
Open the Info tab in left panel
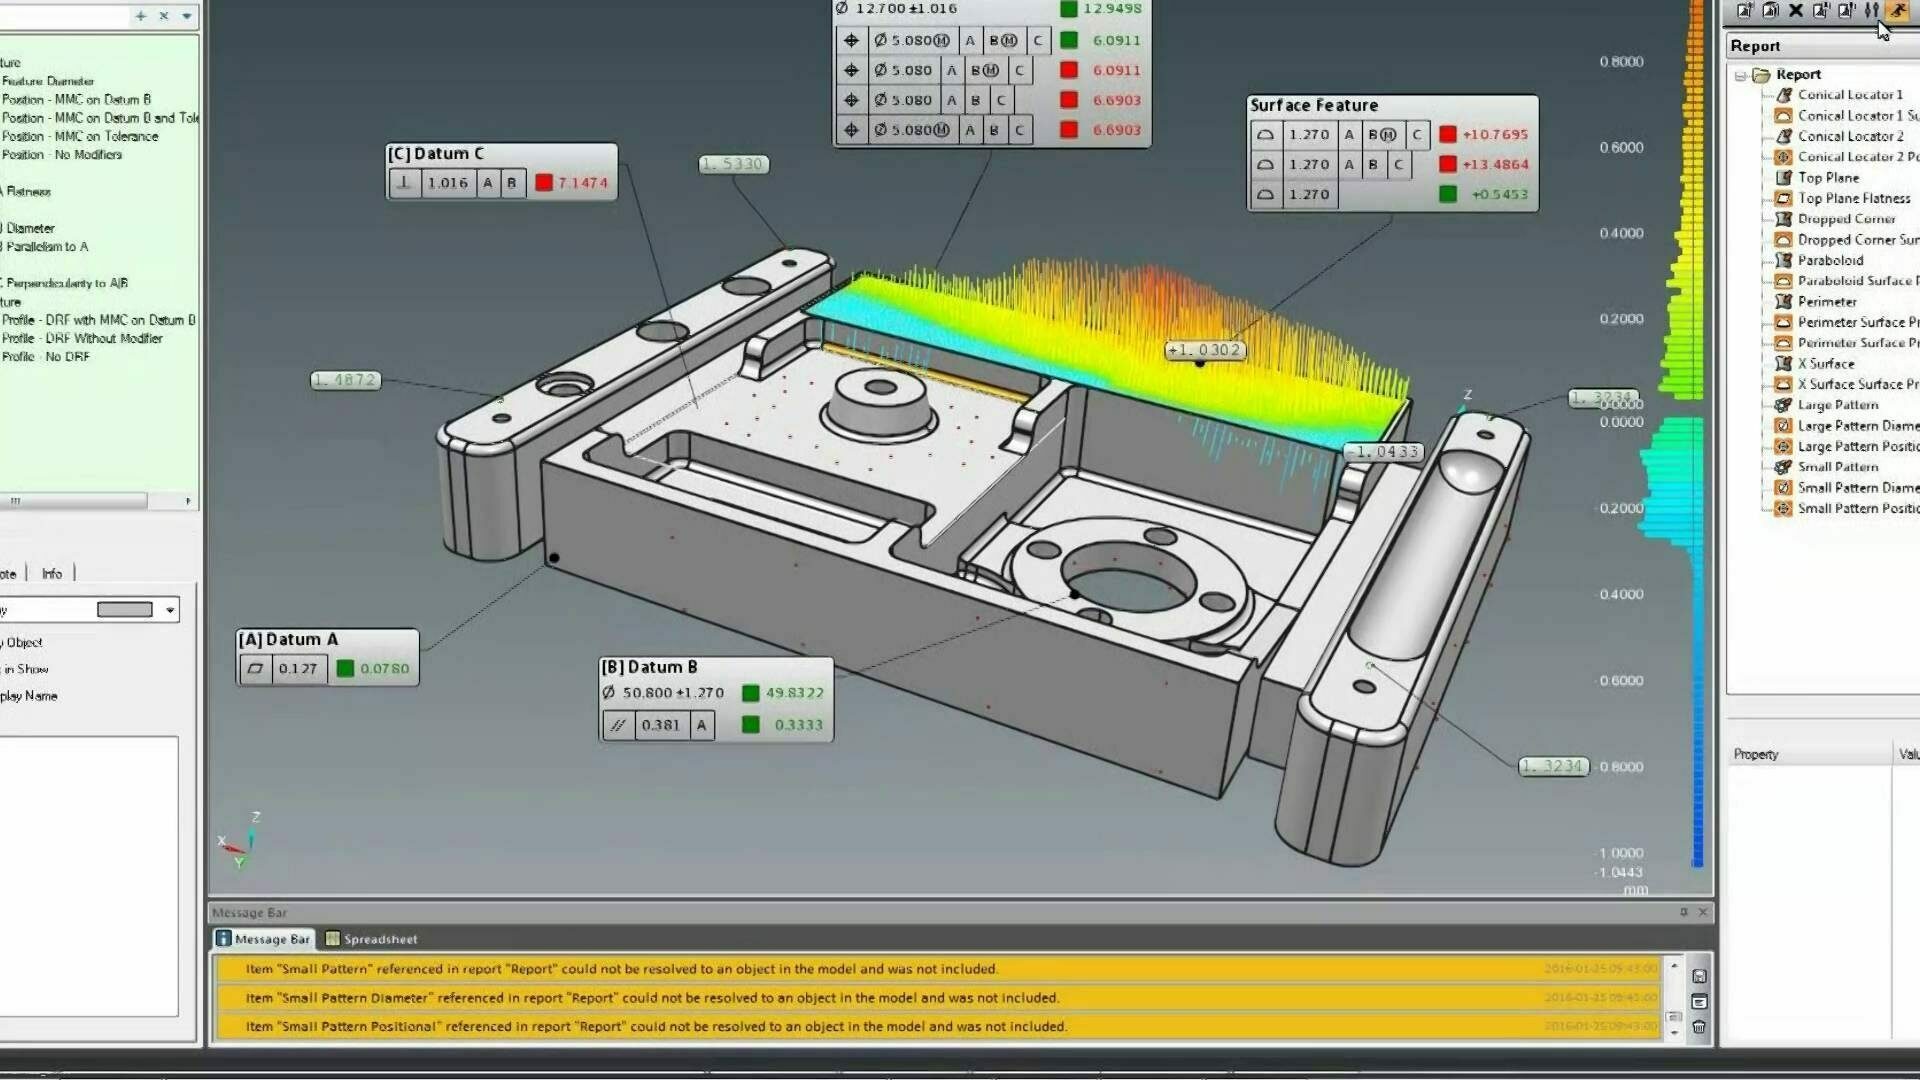[52, 574]
